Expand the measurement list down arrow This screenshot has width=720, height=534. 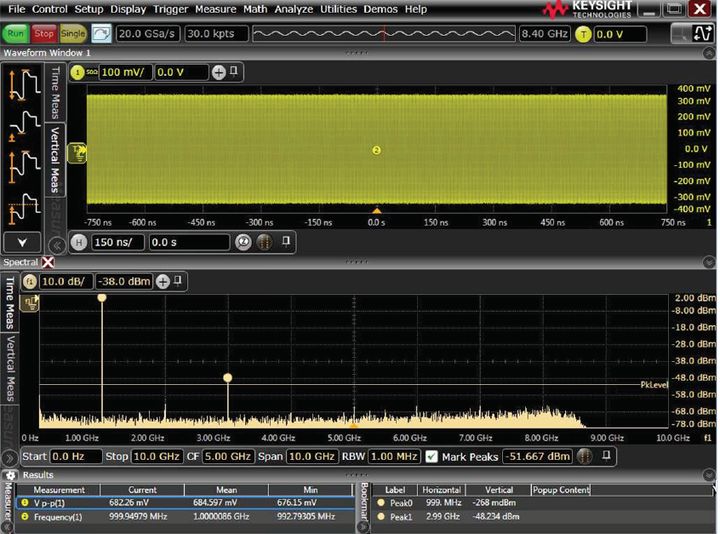[22, 242]
